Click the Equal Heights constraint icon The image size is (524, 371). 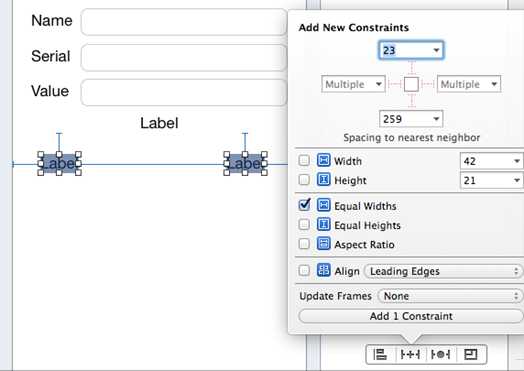323,225
